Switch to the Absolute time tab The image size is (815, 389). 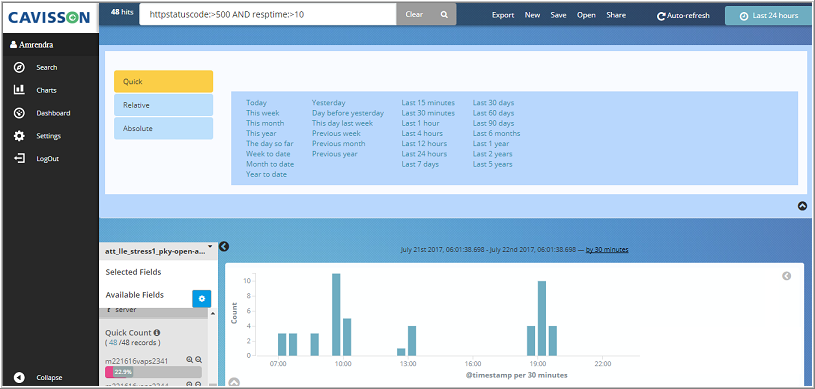pyautogui.click(x=164, y=128)
